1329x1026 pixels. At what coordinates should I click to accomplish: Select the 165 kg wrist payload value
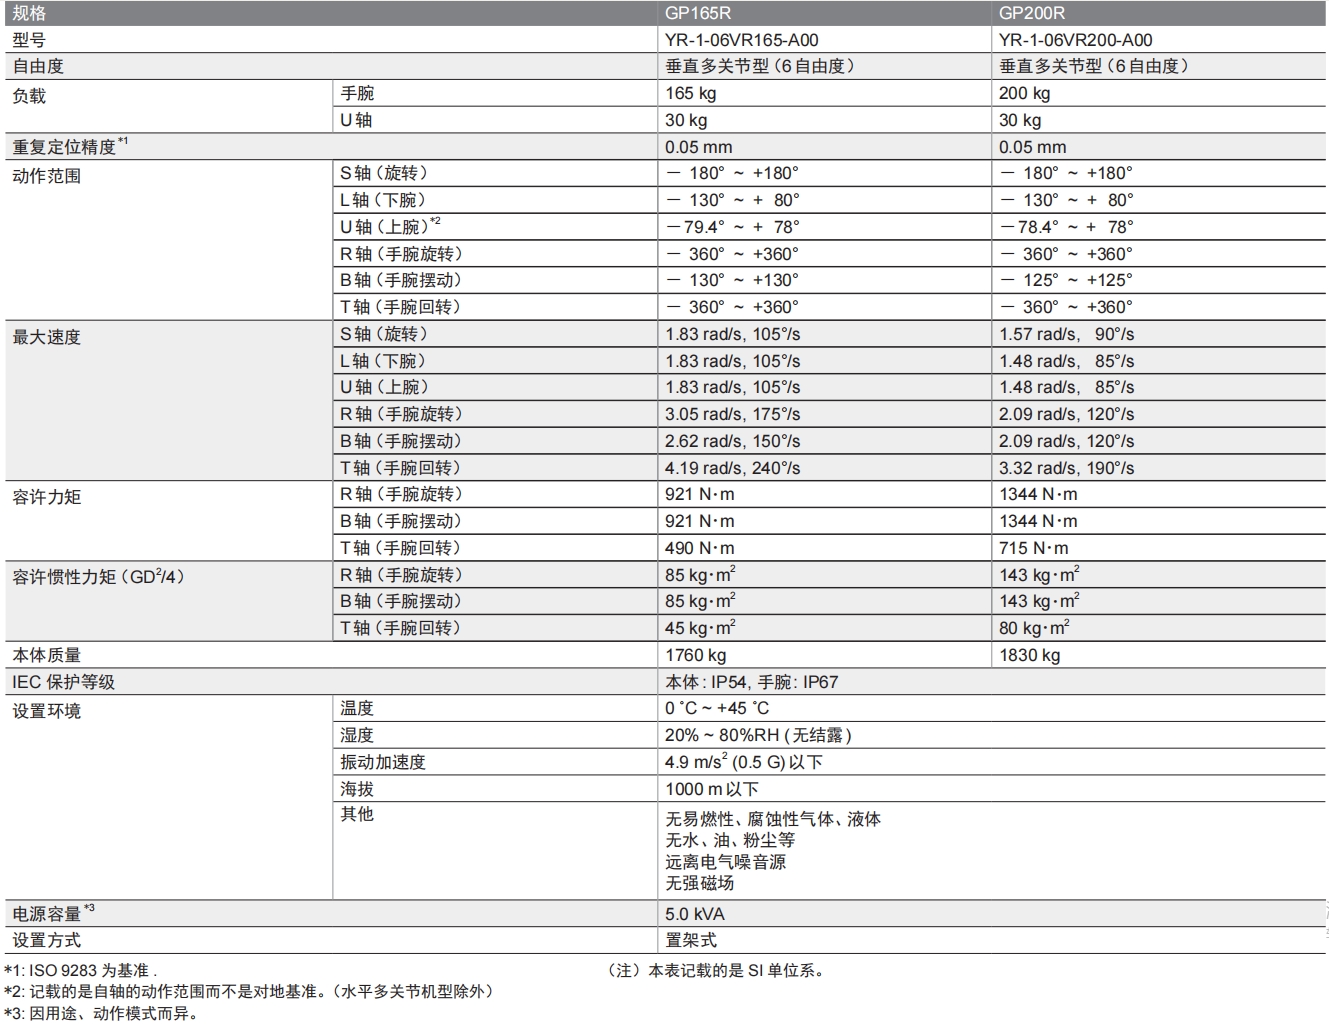pos(691,93)
